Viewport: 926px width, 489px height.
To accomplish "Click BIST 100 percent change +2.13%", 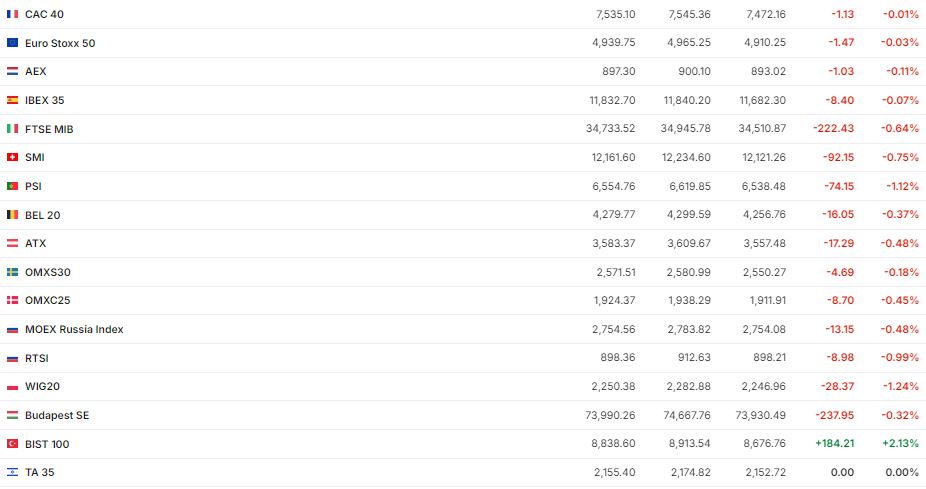I will 900,444.
